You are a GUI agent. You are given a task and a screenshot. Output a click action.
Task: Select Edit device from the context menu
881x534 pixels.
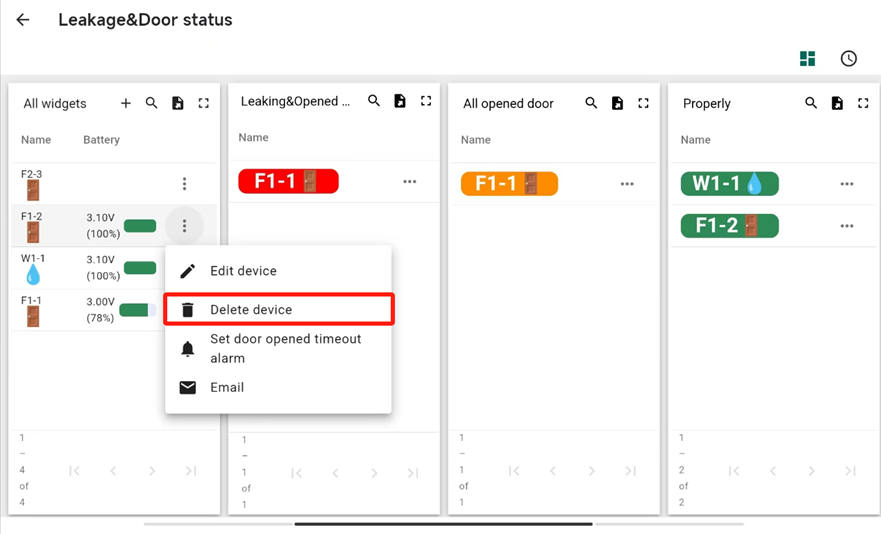pos(243,271)
